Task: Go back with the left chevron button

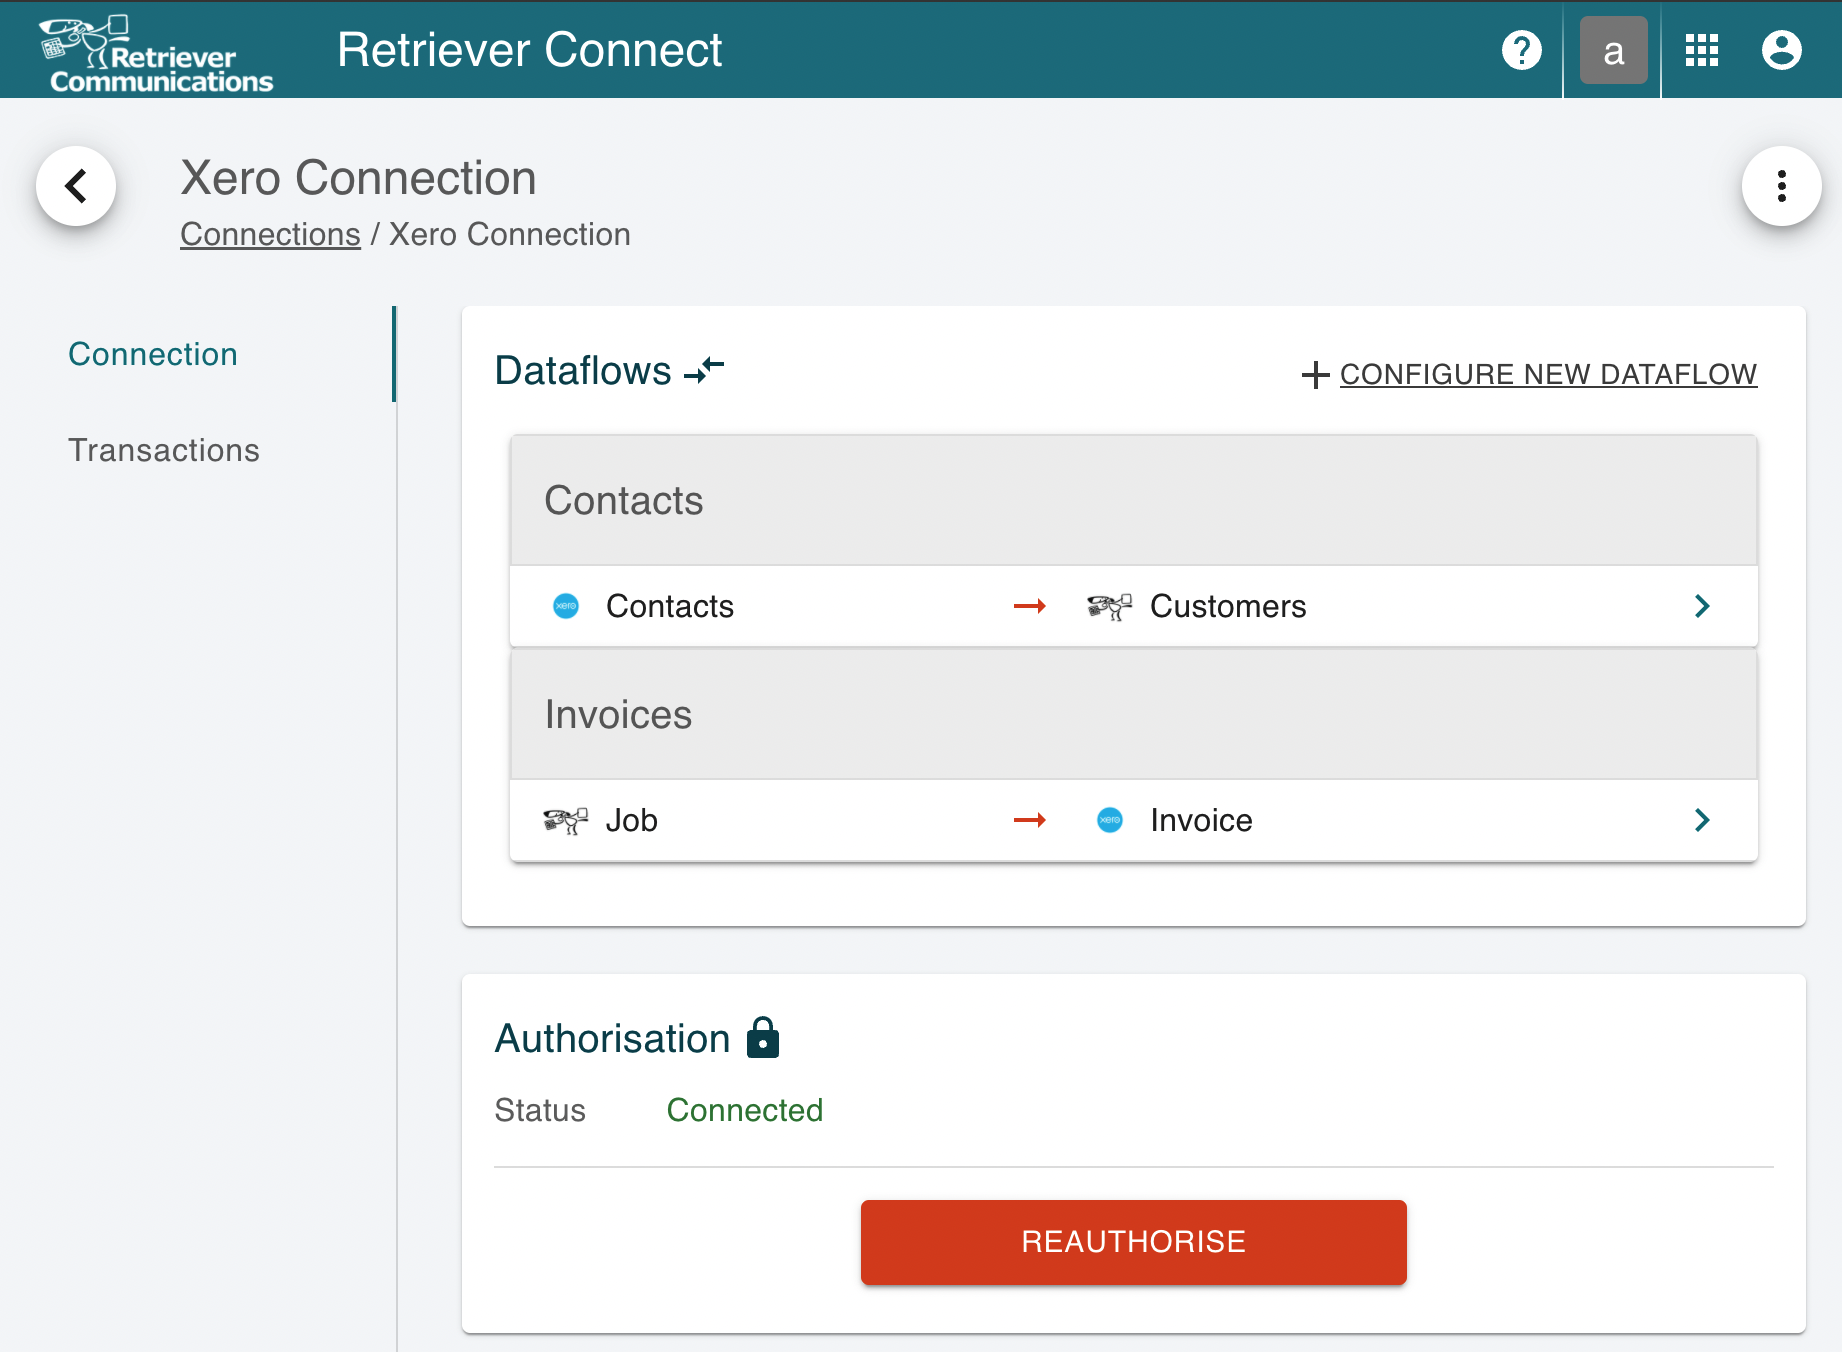Action: coord(76,186)
